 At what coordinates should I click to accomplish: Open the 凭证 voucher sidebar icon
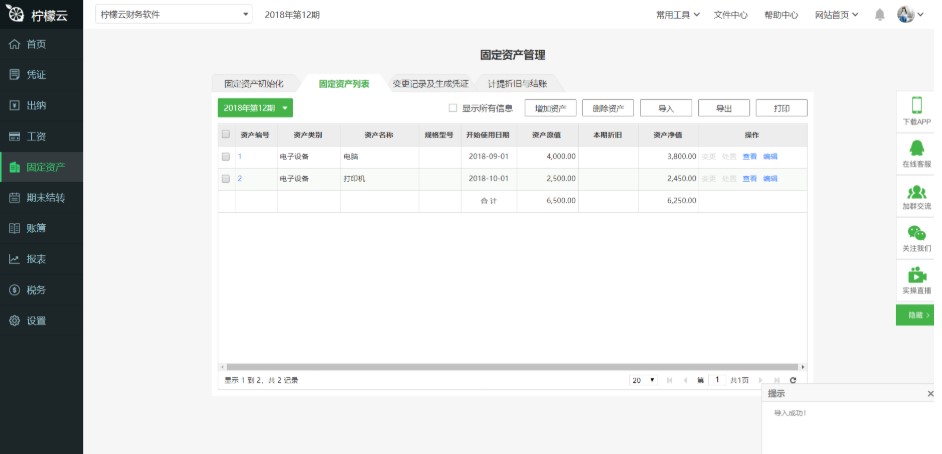pos(15,74)
